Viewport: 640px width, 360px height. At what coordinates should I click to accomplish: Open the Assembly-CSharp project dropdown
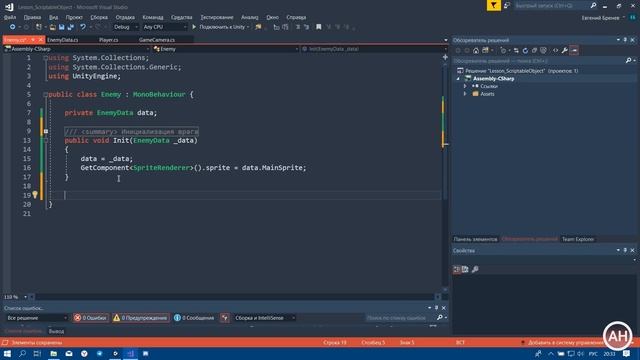[x=77, y=49]
